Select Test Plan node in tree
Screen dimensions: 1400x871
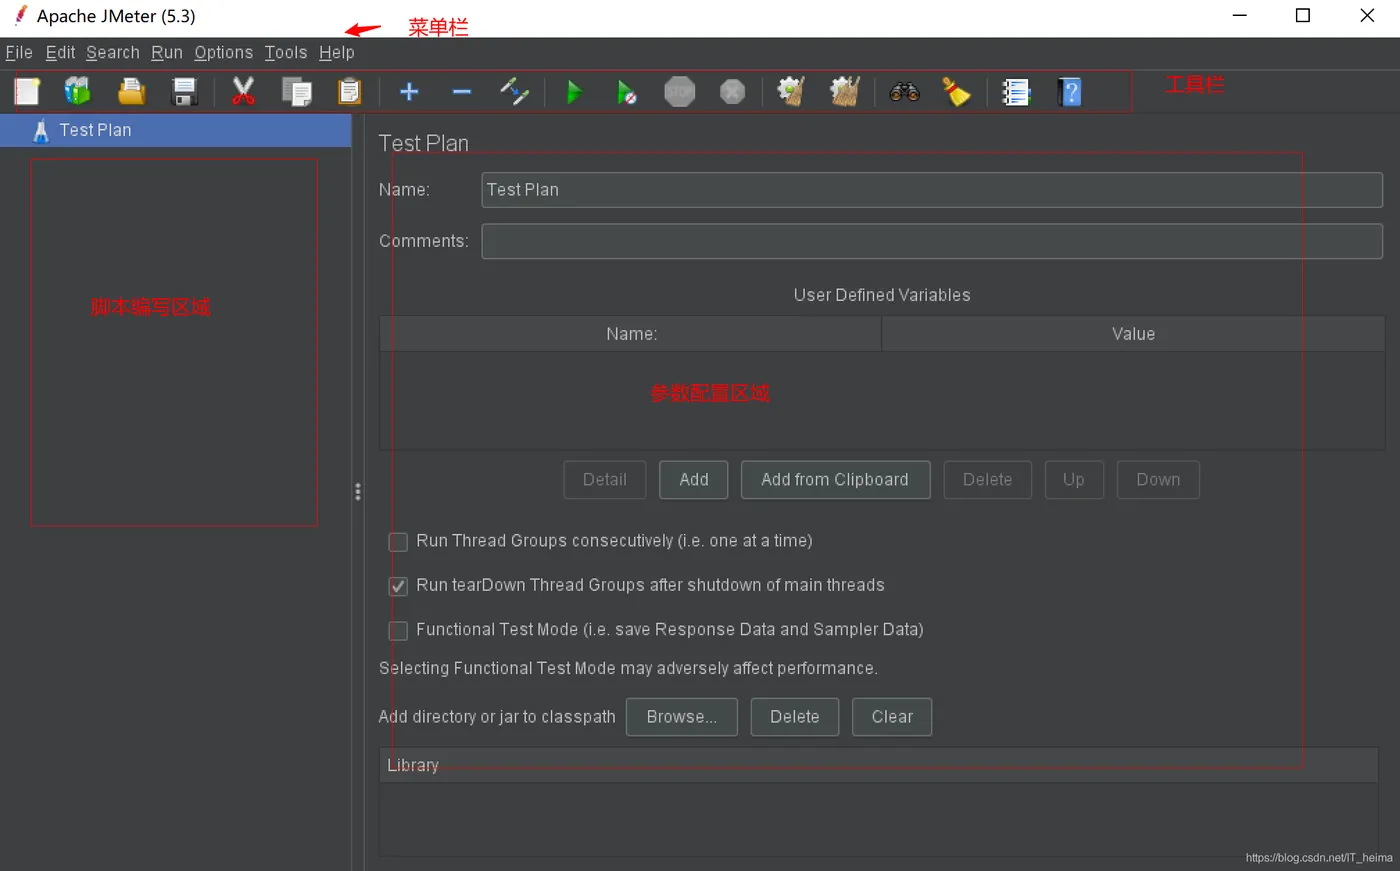pyautogui.click(x=176, y=130)
